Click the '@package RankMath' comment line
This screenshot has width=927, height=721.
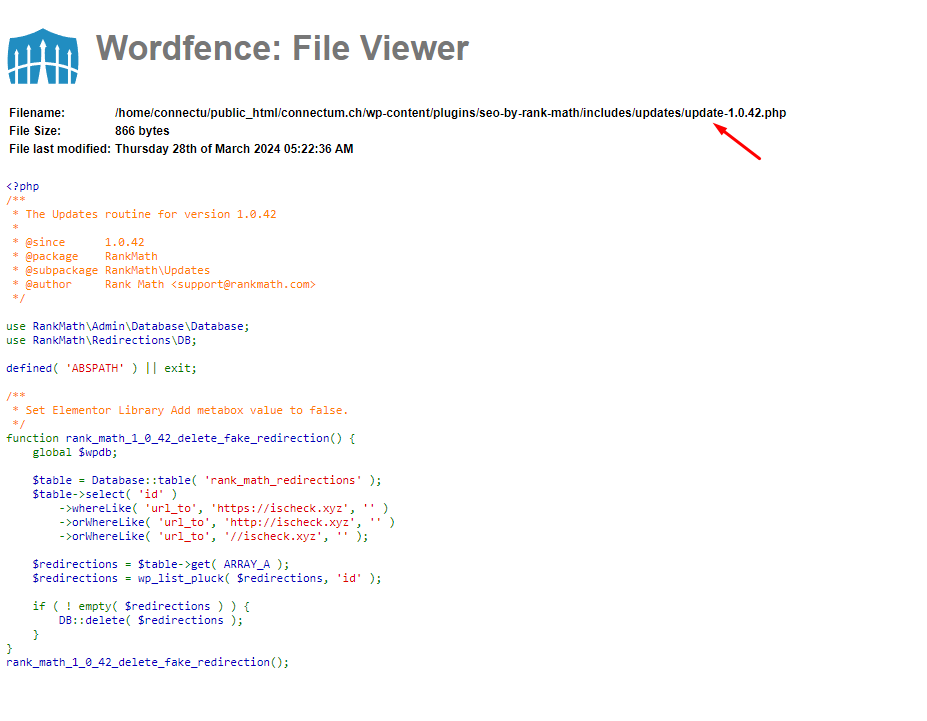85,256
